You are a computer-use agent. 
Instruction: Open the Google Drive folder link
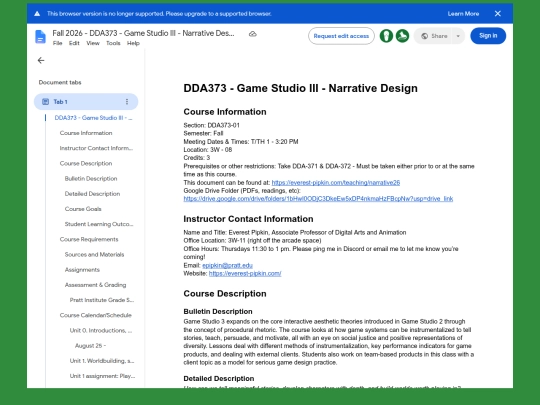pos(318,199)
